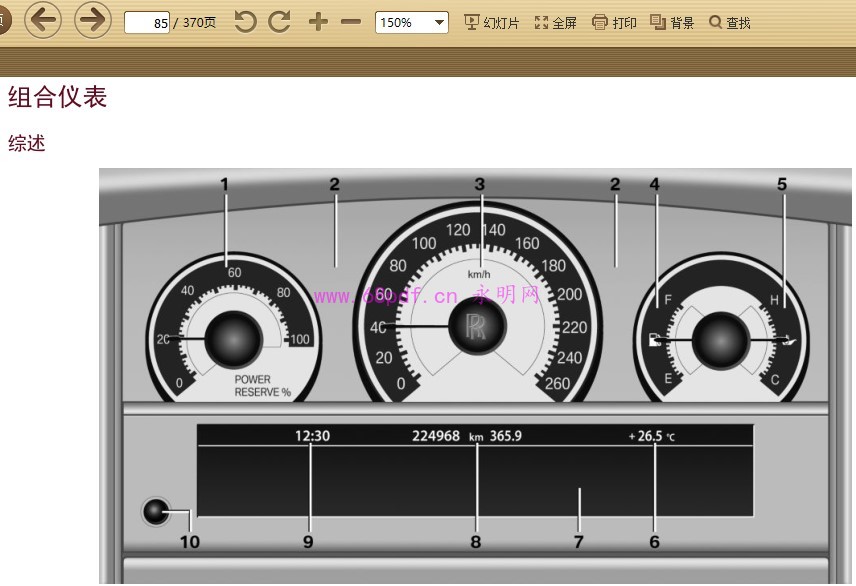The width and height of the screenshot is (856, 586).
Task: Click the page number field showing 85
Action: tap(147, 22)
